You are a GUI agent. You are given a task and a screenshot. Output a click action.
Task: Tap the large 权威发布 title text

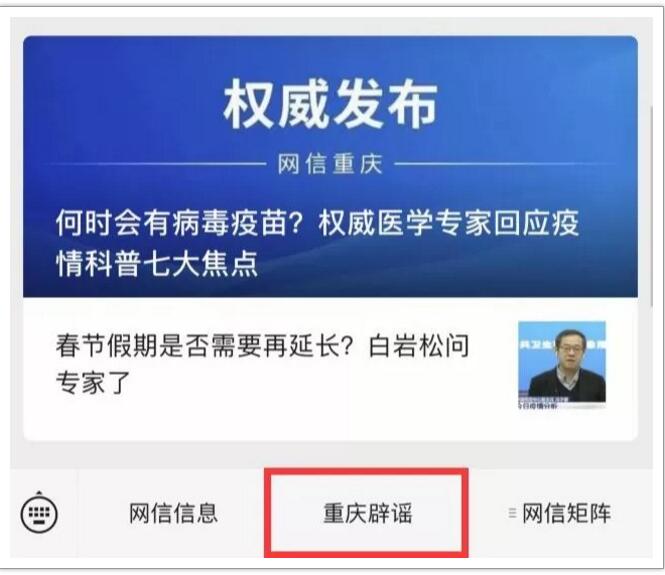tap(330, 105)
